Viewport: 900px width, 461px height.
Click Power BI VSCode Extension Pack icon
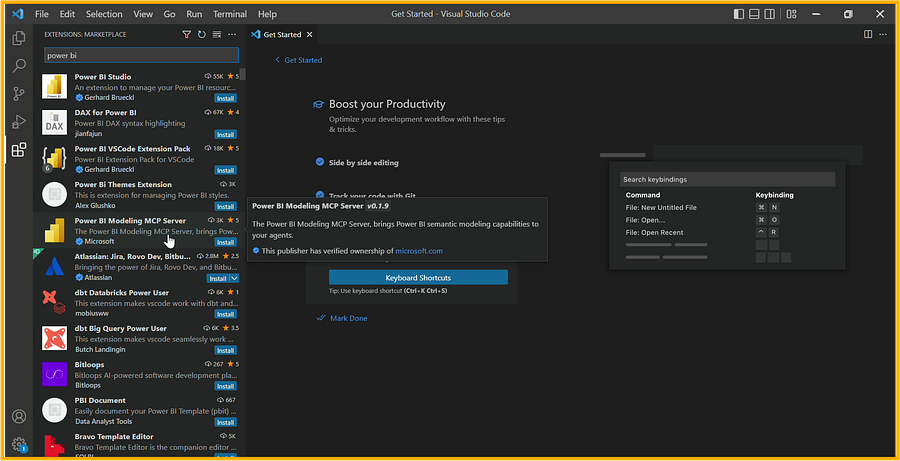[x=55, y=159]
